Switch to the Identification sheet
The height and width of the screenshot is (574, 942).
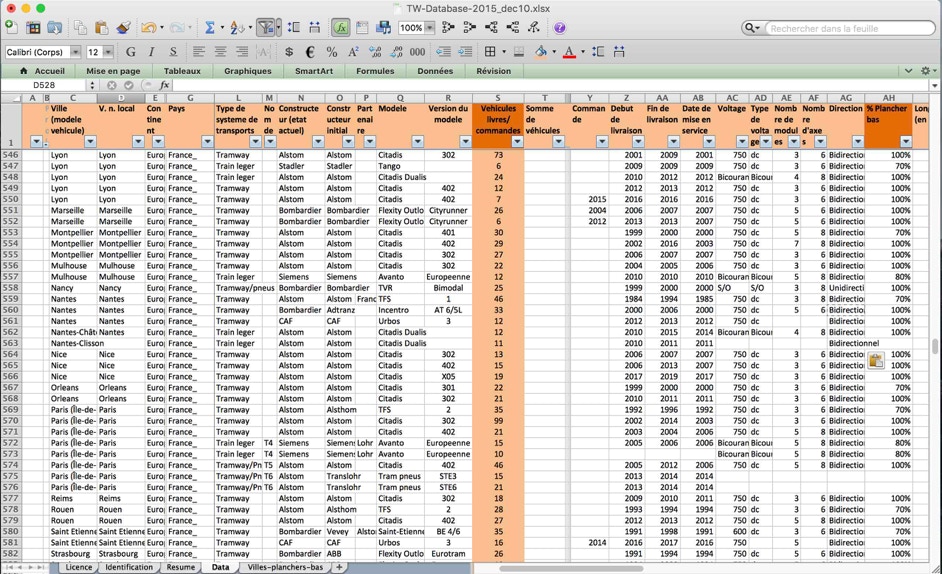pos(129,567)
